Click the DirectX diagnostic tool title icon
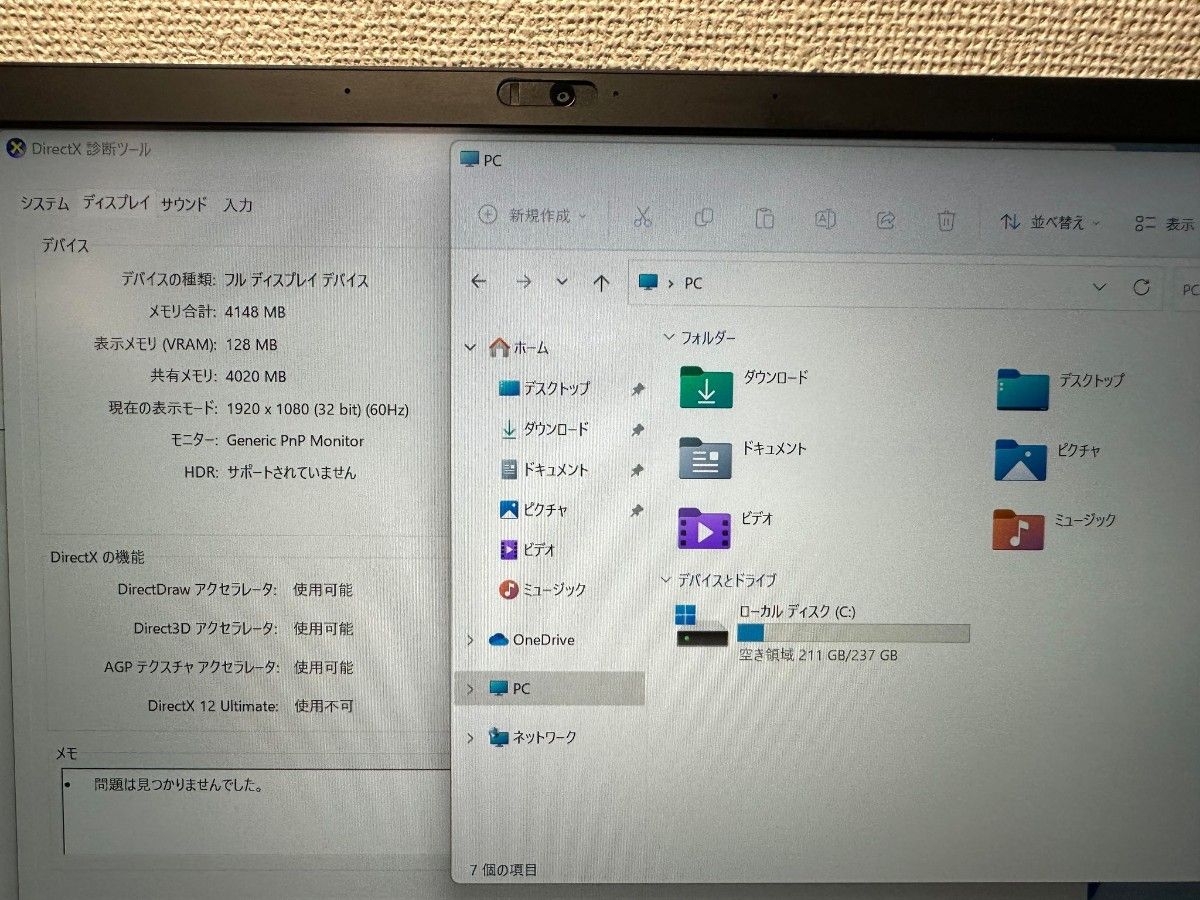 pyautogui.click(x=16, y=148)
